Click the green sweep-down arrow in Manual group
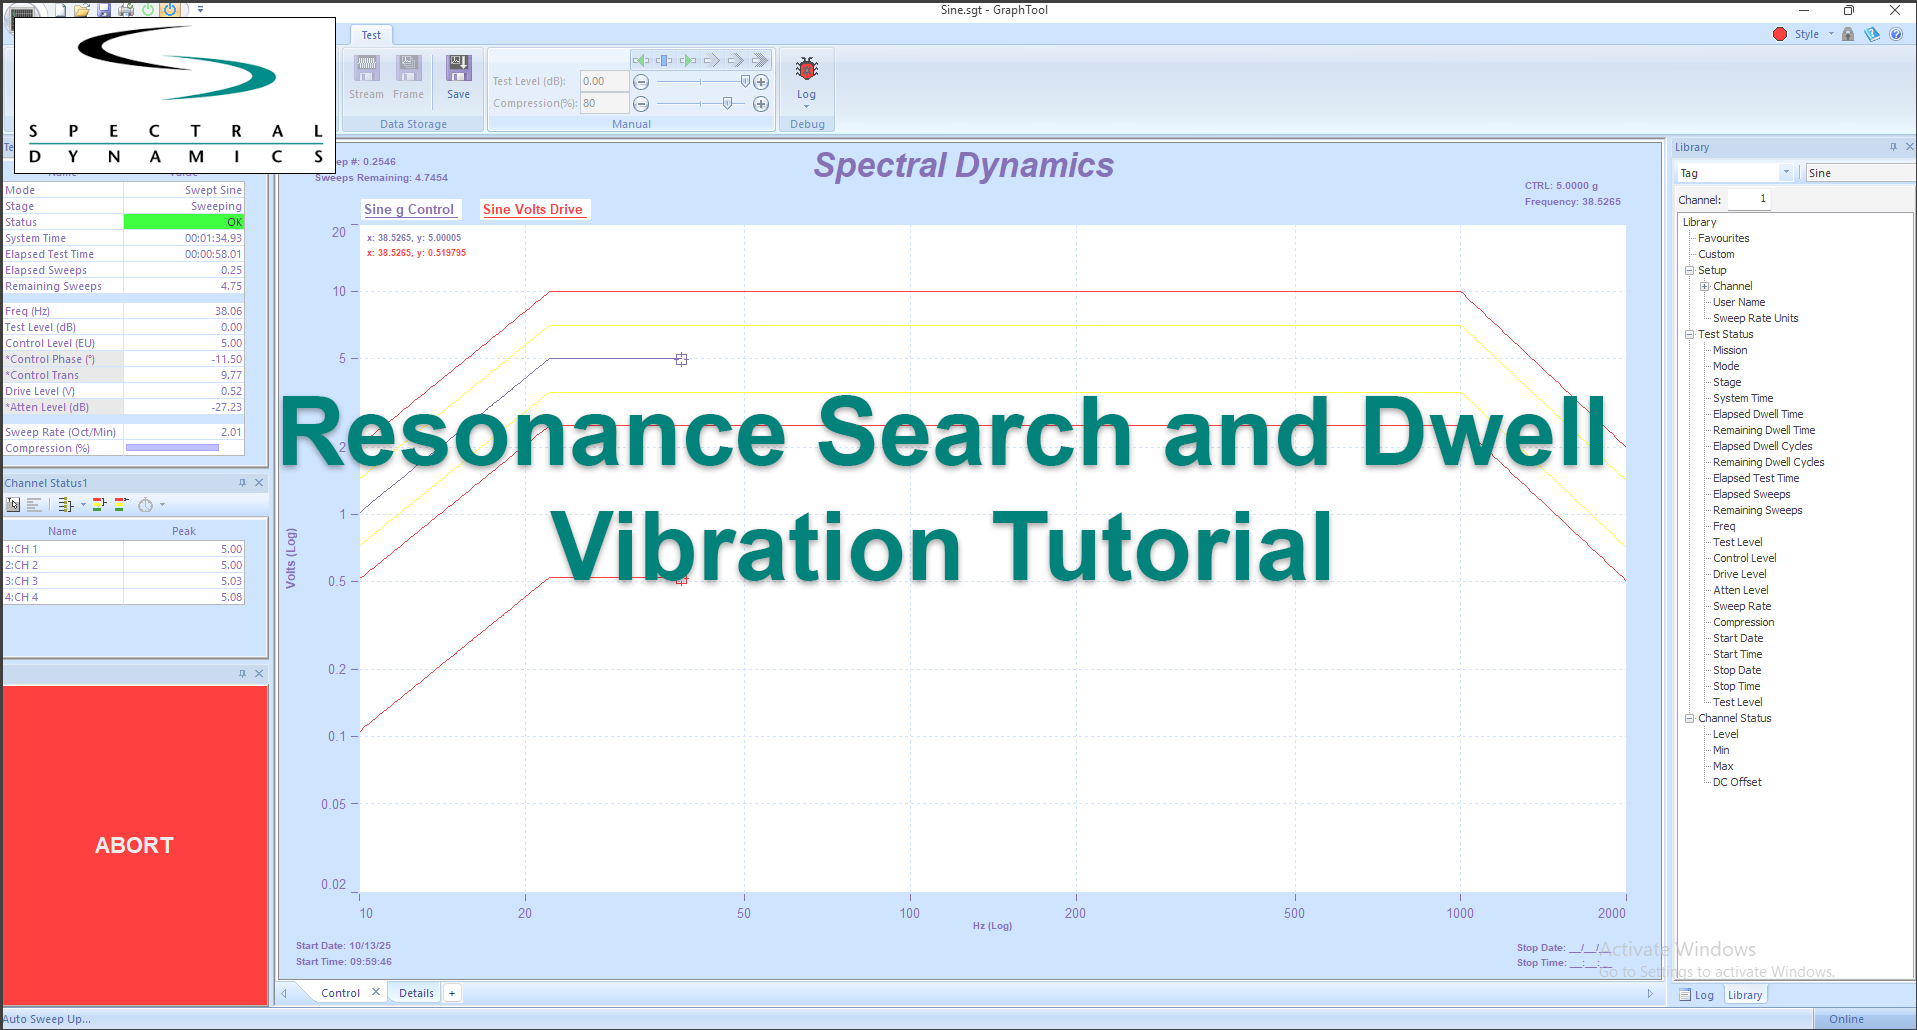This screenshot has height=1030, width=1917. point(642,60)
